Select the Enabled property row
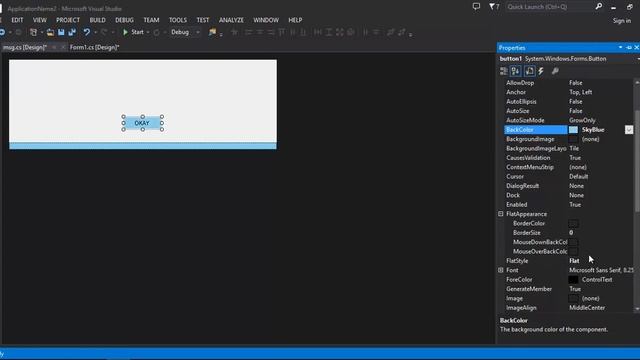Viewport: 640px width, 360px height. [x=569, y=205]
